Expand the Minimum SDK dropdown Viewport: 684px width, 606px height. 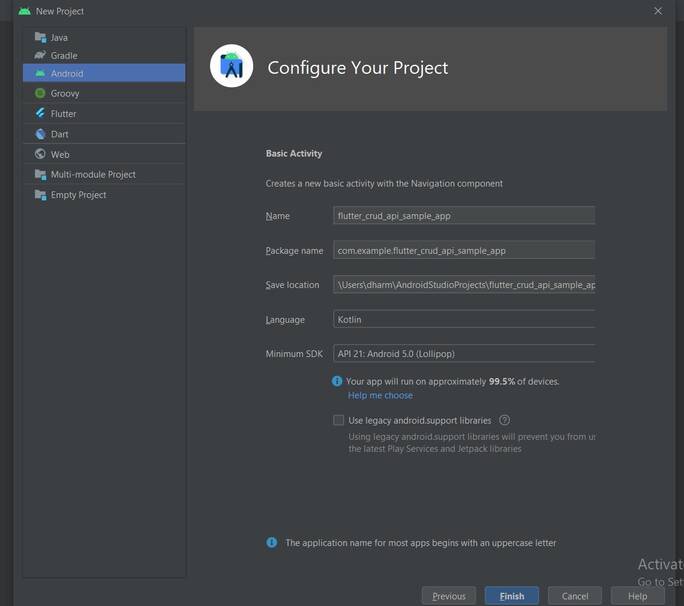(x=463, y=353)
